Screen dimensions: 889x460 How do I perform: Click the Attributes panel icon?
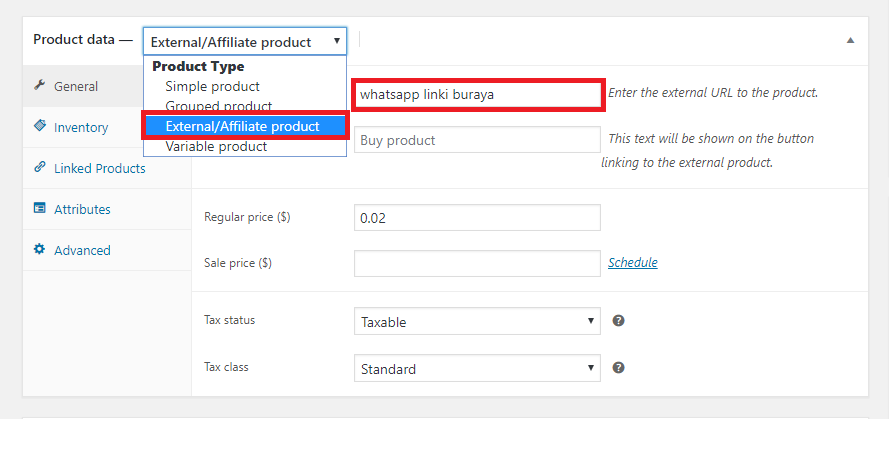point(40,208)
